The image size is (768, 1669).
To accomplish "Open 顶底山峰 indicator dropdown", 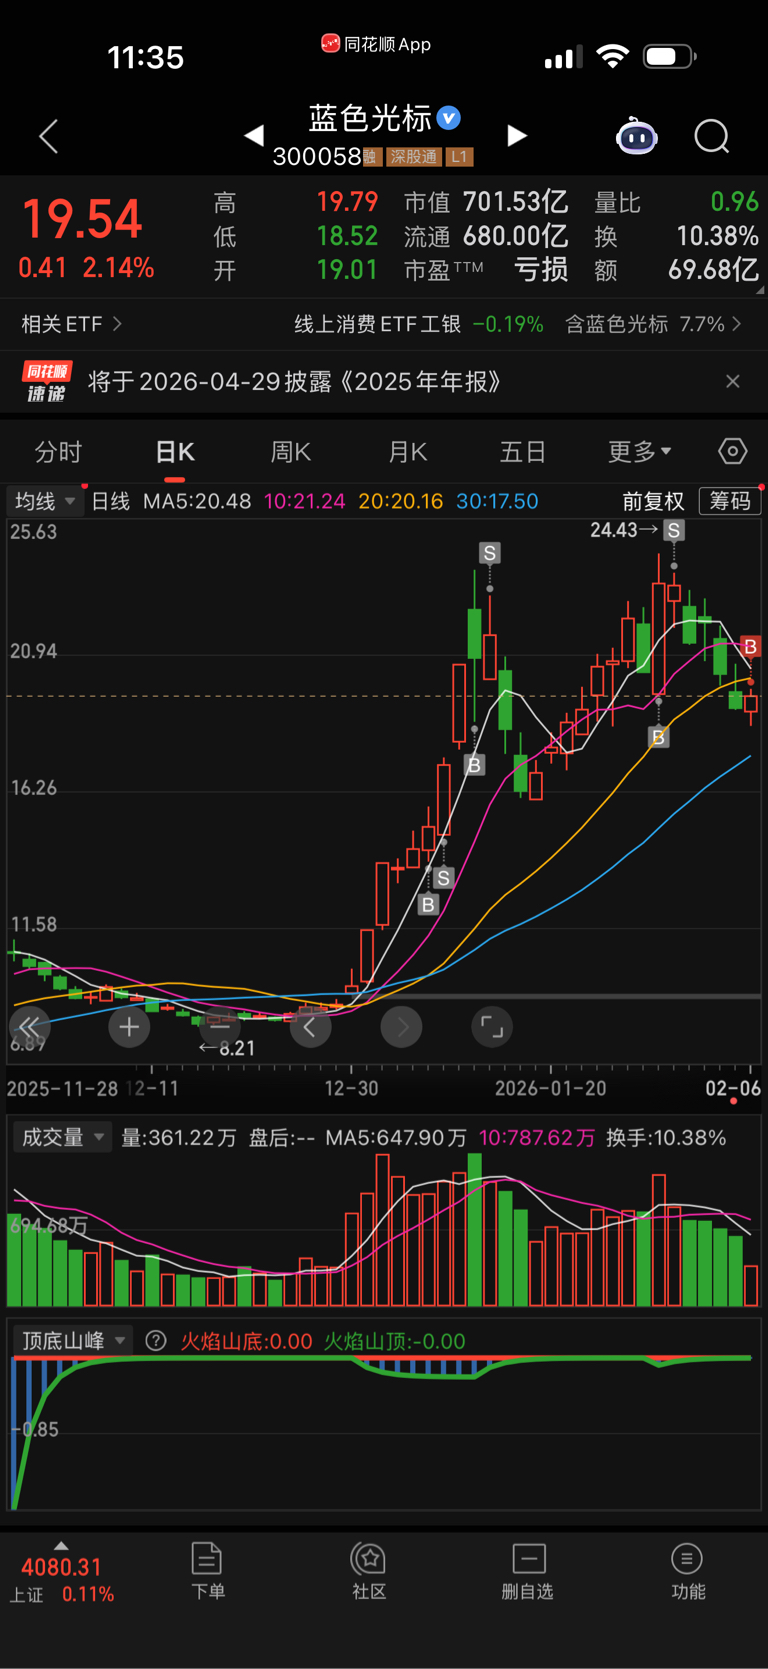I will click(74, 1341).
